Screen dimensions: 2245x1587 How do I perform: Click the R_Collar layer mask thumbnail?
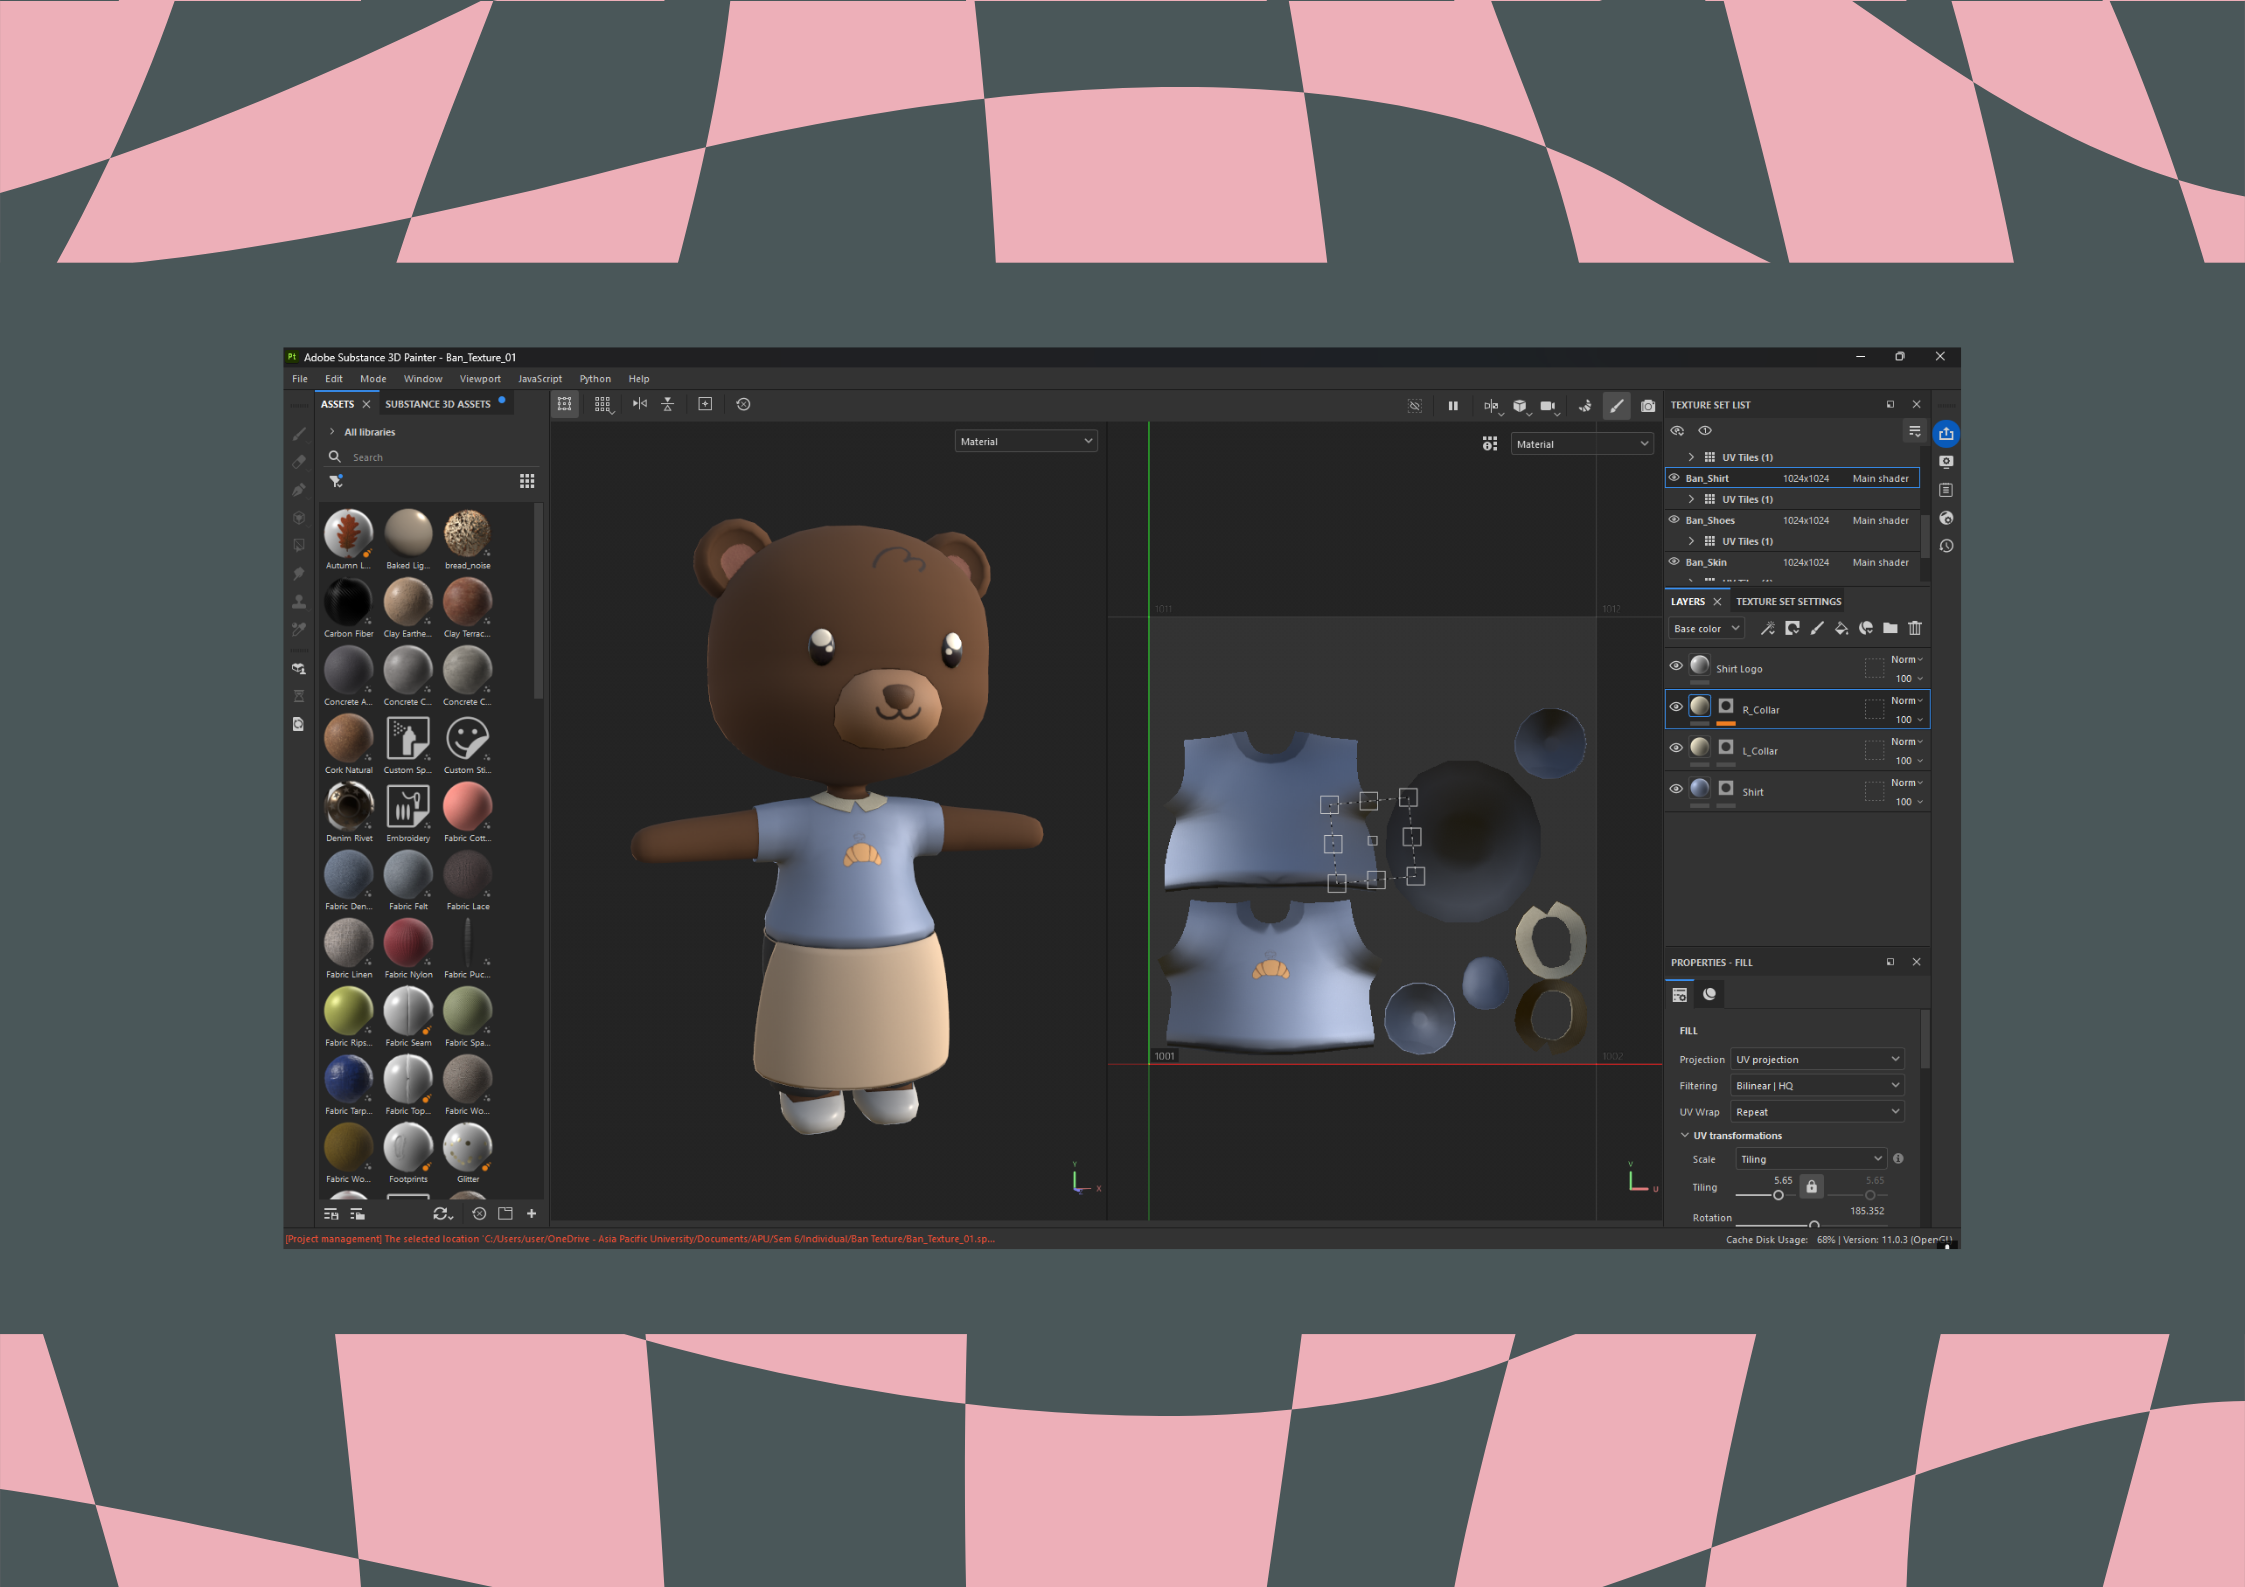click(1726, 706)
